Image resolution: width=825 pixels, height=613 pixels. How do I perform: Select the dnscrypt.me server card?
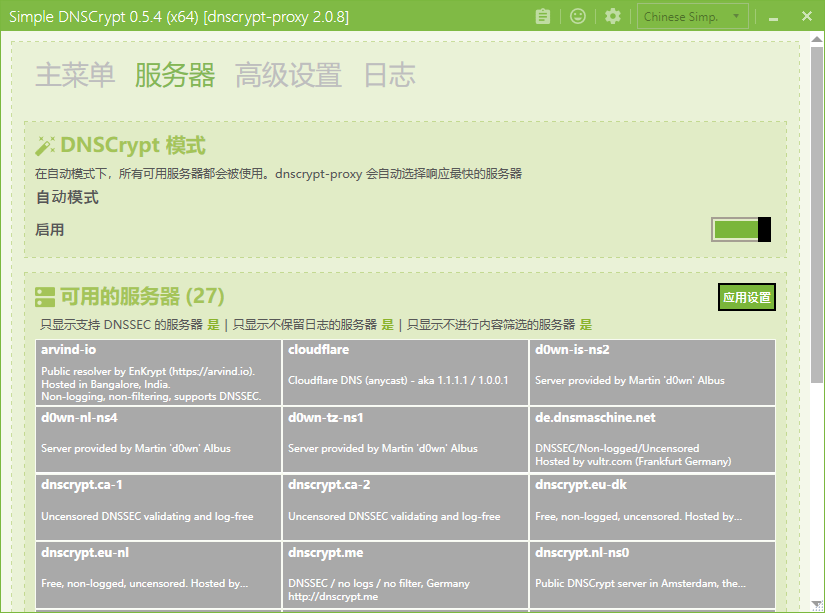(x=405, y=575)
